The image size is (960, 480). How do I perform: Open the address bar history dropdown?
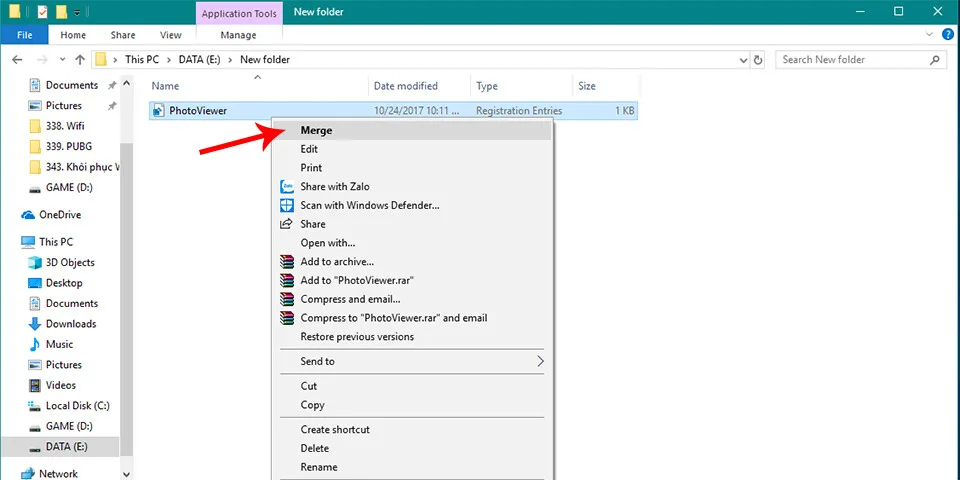(x=739, y=60)
